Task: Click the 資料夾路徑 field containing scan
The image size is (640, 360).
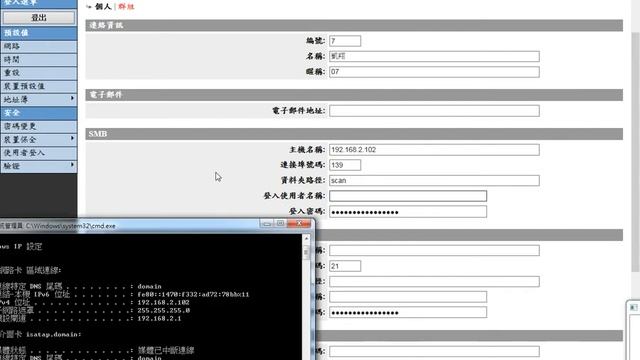Action: coord(434,180)
